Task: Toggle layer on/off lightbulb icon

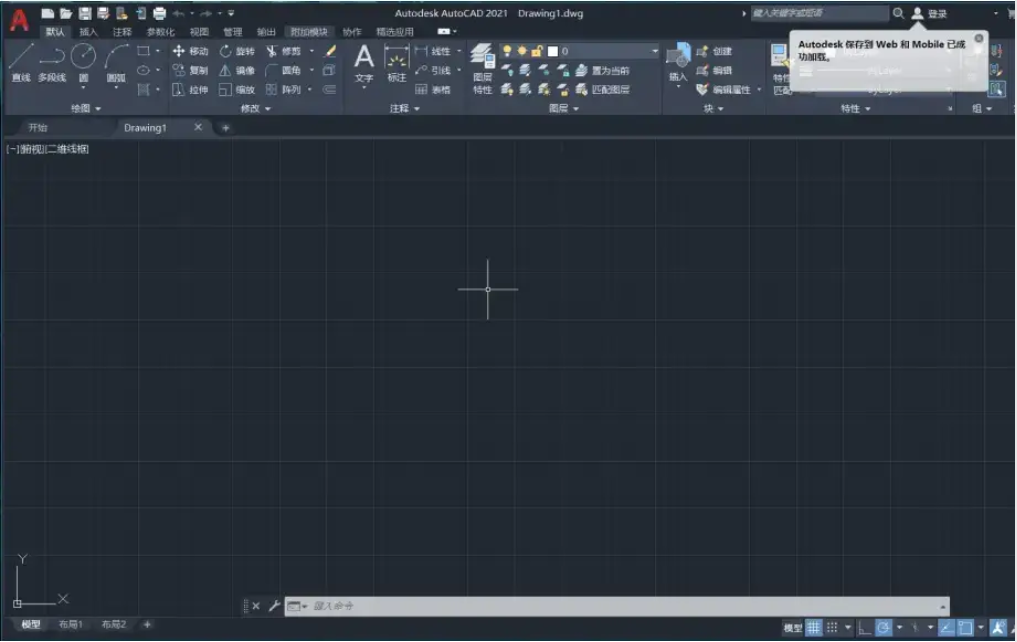Action: tap(507, 51)
